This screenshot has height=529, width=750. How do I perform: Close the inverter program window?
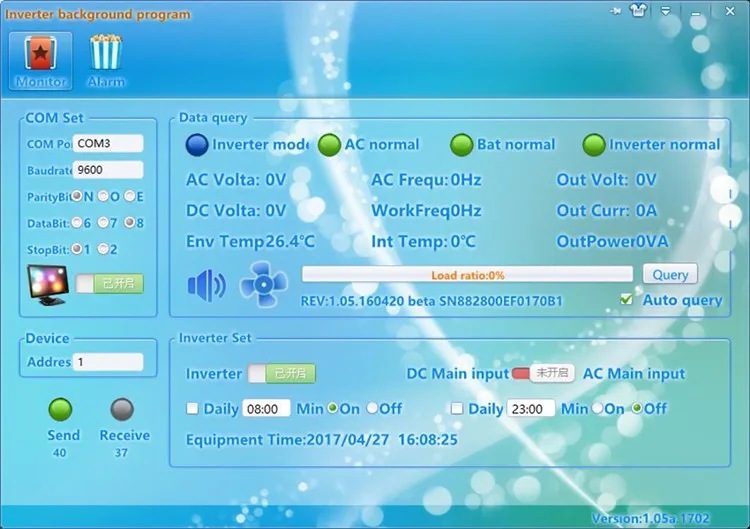click(730, 11)
